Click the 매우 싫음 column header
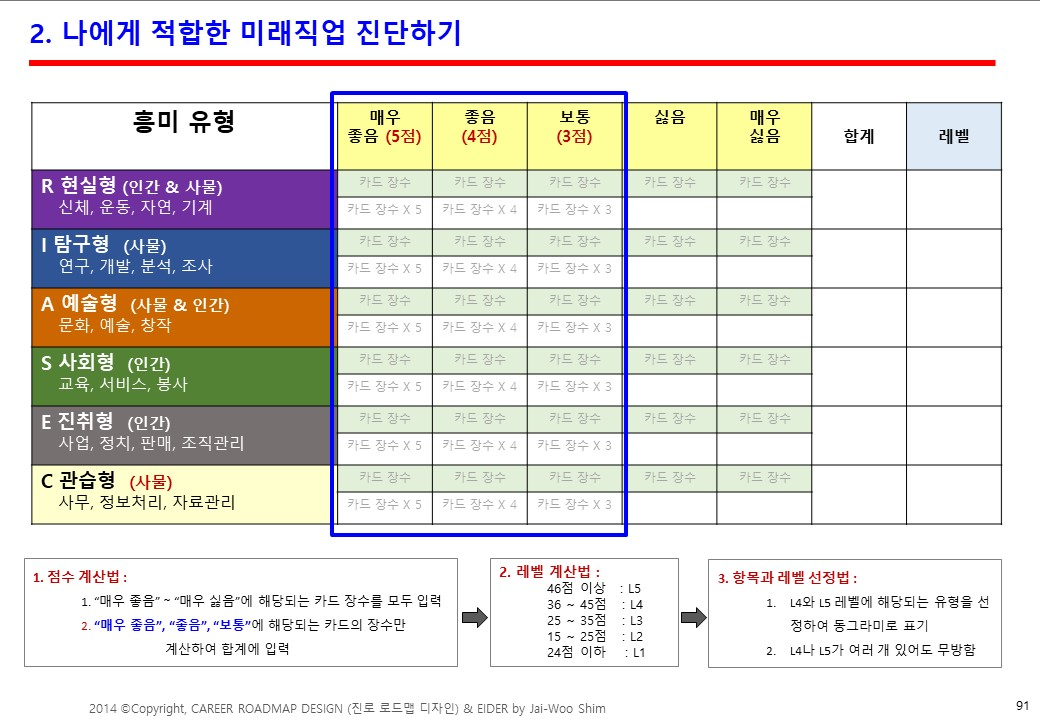 pos(764,136)
